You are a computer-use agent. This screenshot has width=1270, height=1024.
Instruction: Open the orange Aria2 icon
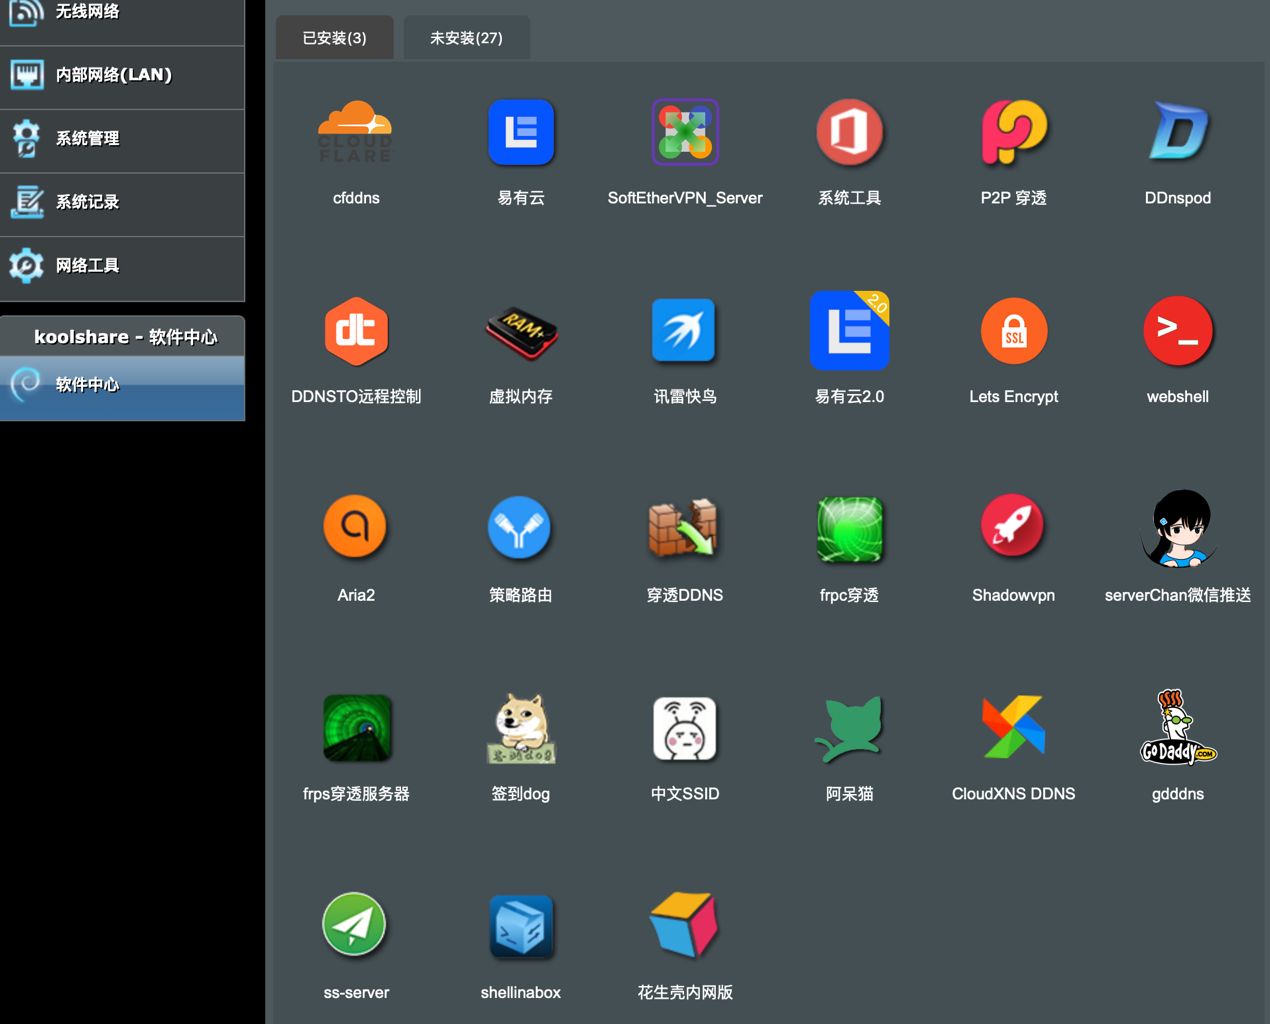coord(355,526)
